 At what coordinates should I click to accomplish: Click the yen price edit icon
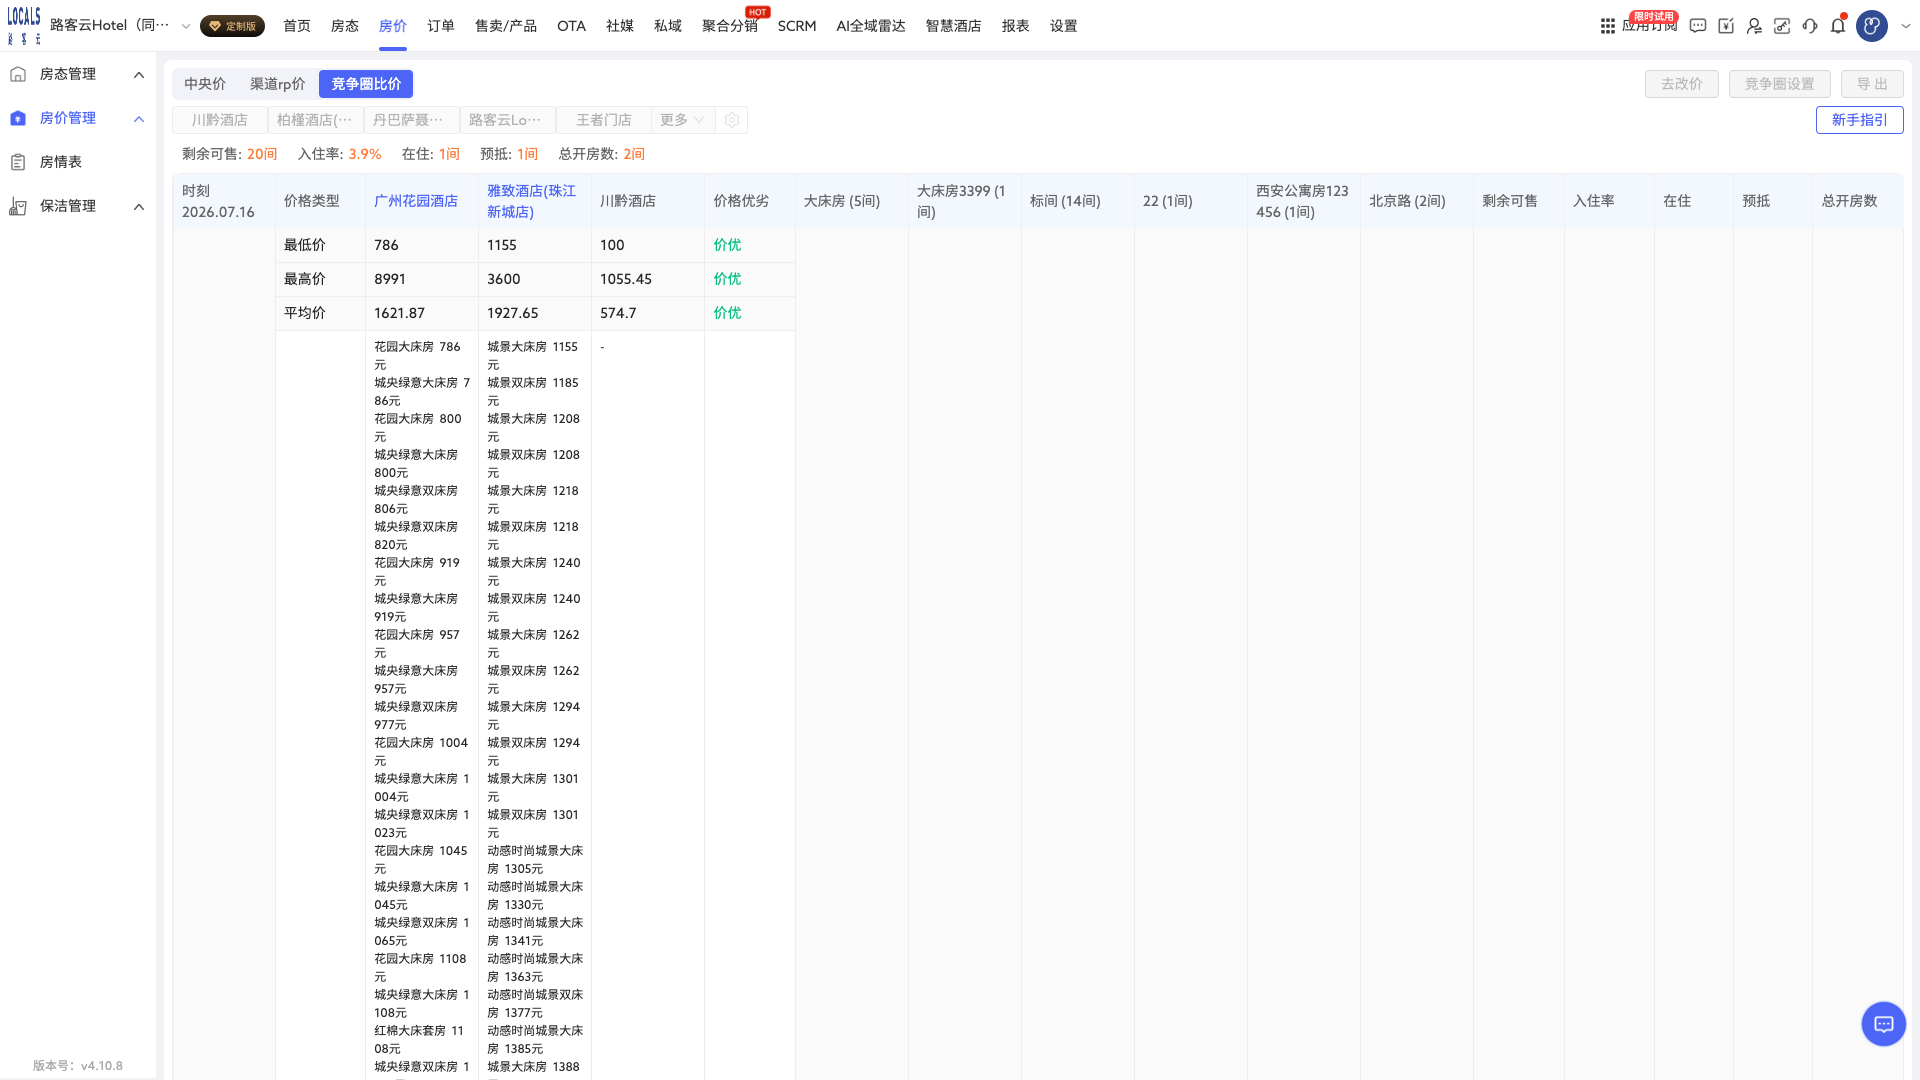[x=1726, y=26]
